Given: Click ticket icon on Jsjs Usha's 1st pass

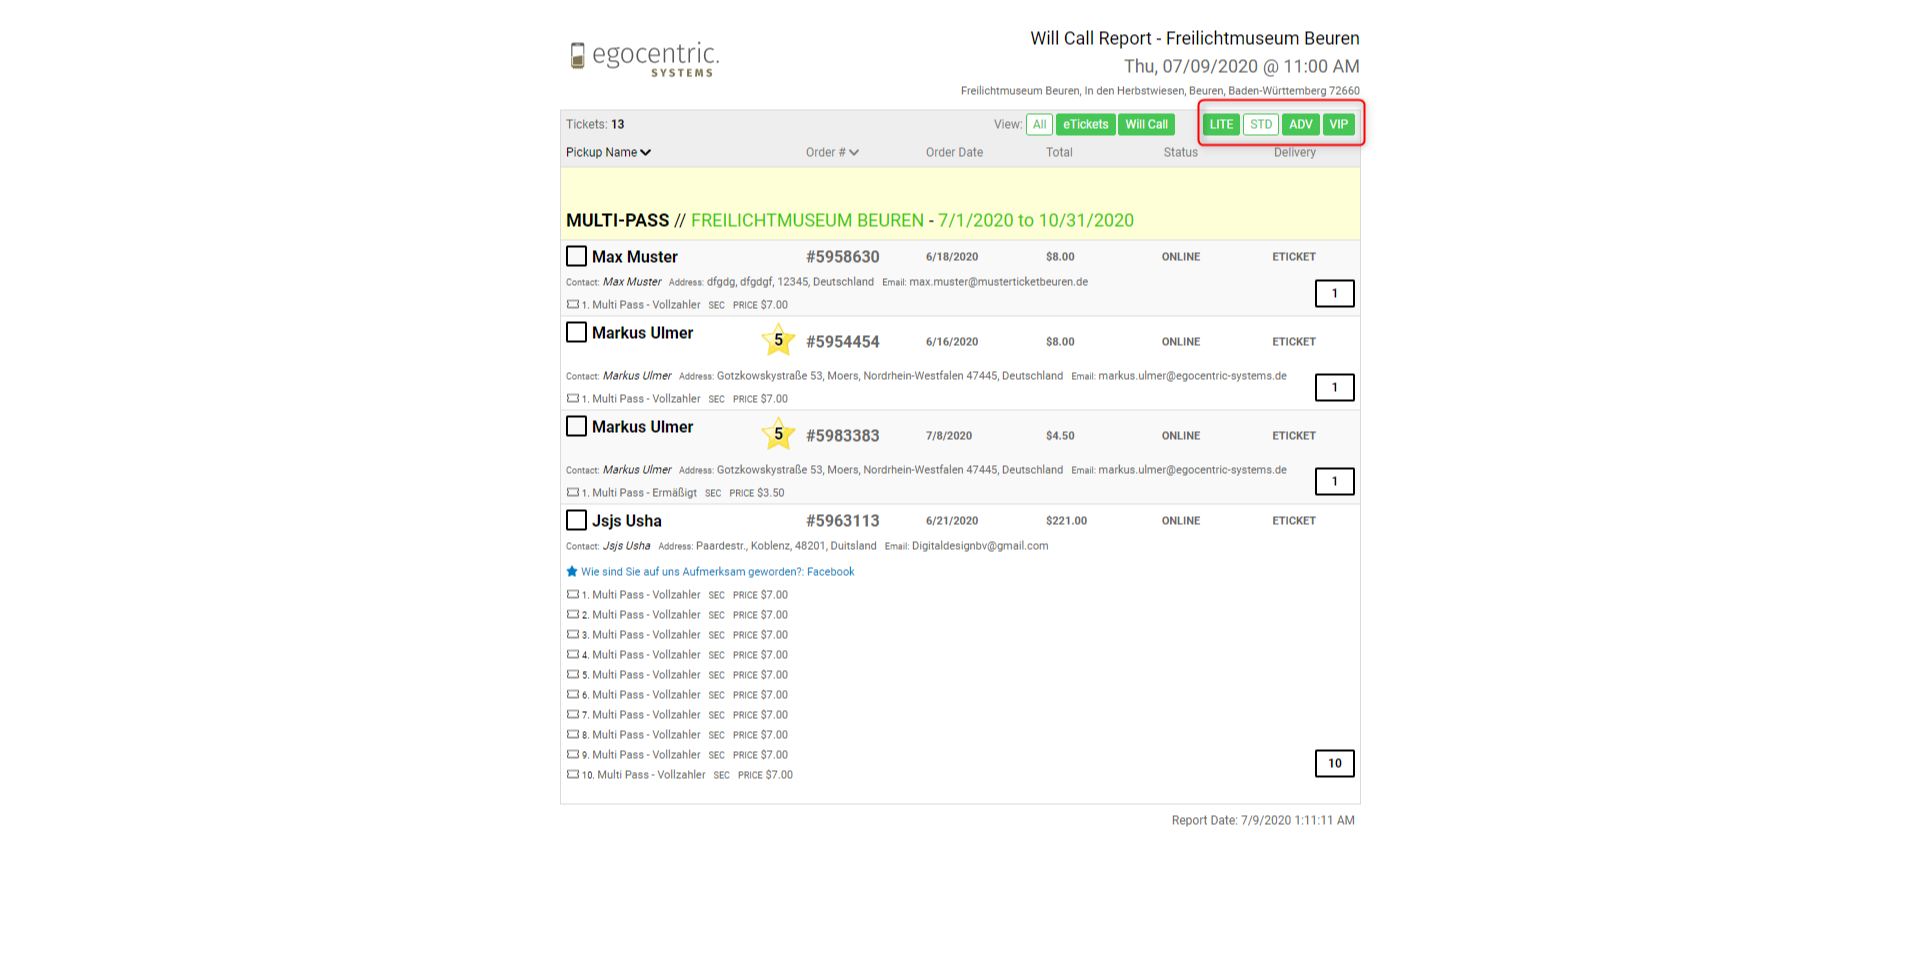Looking at the screenshot, I should point(573,594).
